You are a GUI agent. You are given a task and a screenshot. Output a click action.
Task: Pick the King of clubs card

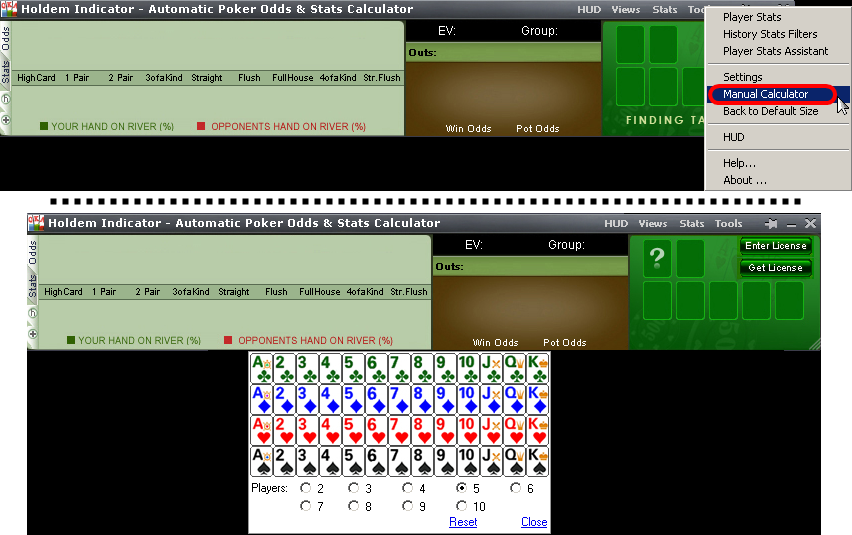tap(538, 368)
